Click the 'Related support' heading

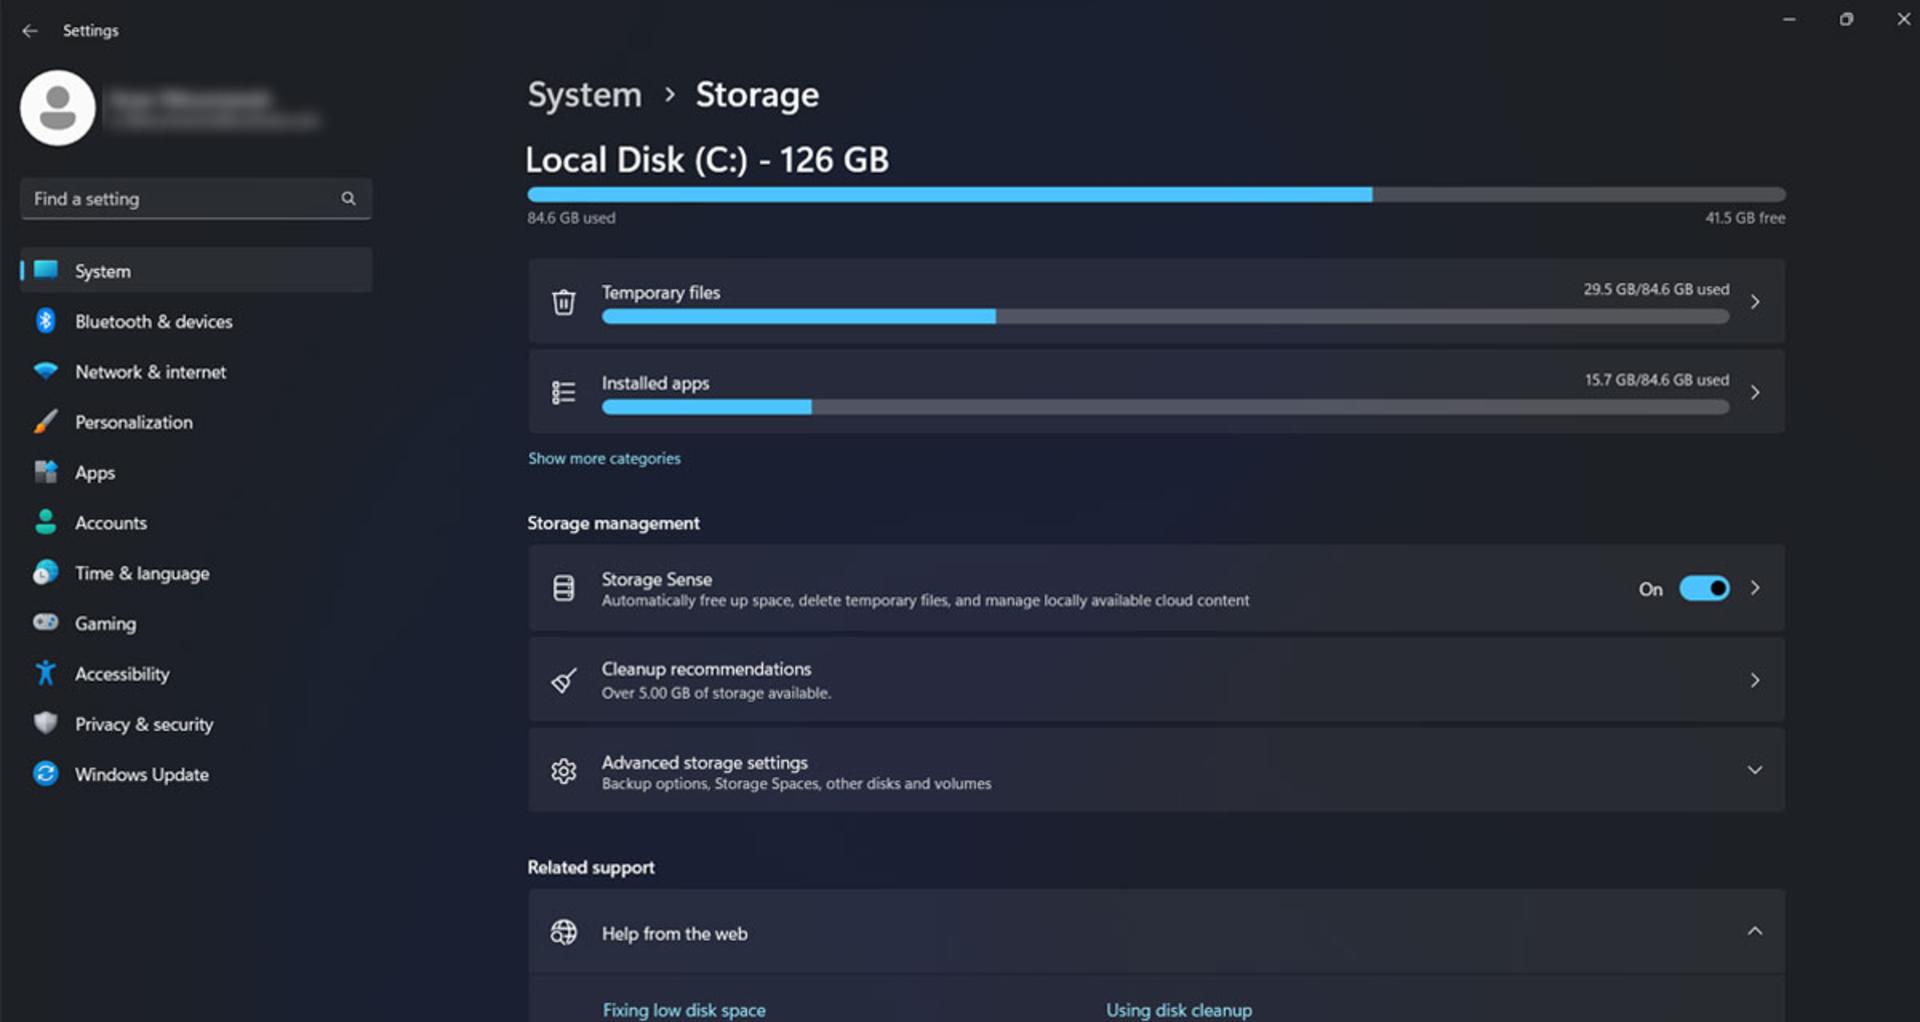pyautogui.click(x=591, y=867)
